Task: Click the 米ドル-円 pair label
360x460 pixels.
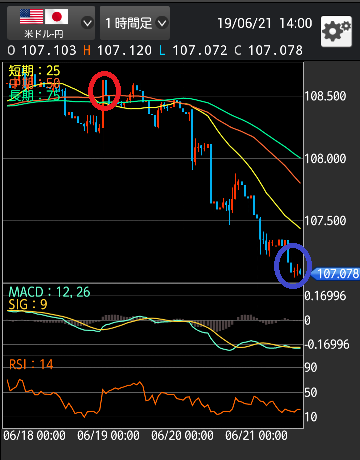Action: click(x=44, y=34)
